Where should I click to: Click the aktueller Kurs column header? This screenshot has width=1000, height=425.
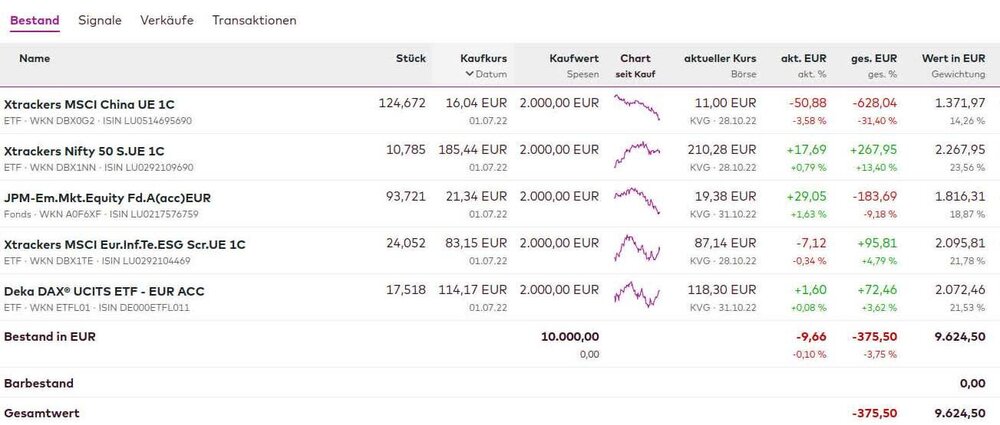tap(720, 59)
